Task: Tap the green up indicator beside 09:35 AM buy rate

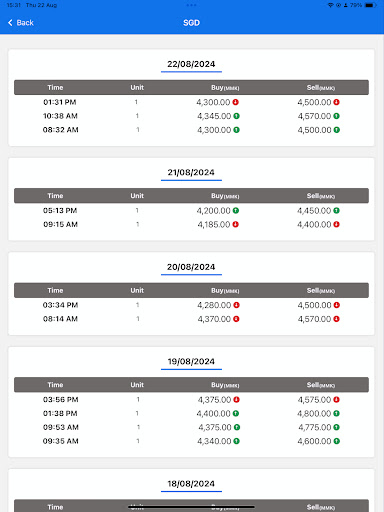Action: tap(236, 441)
